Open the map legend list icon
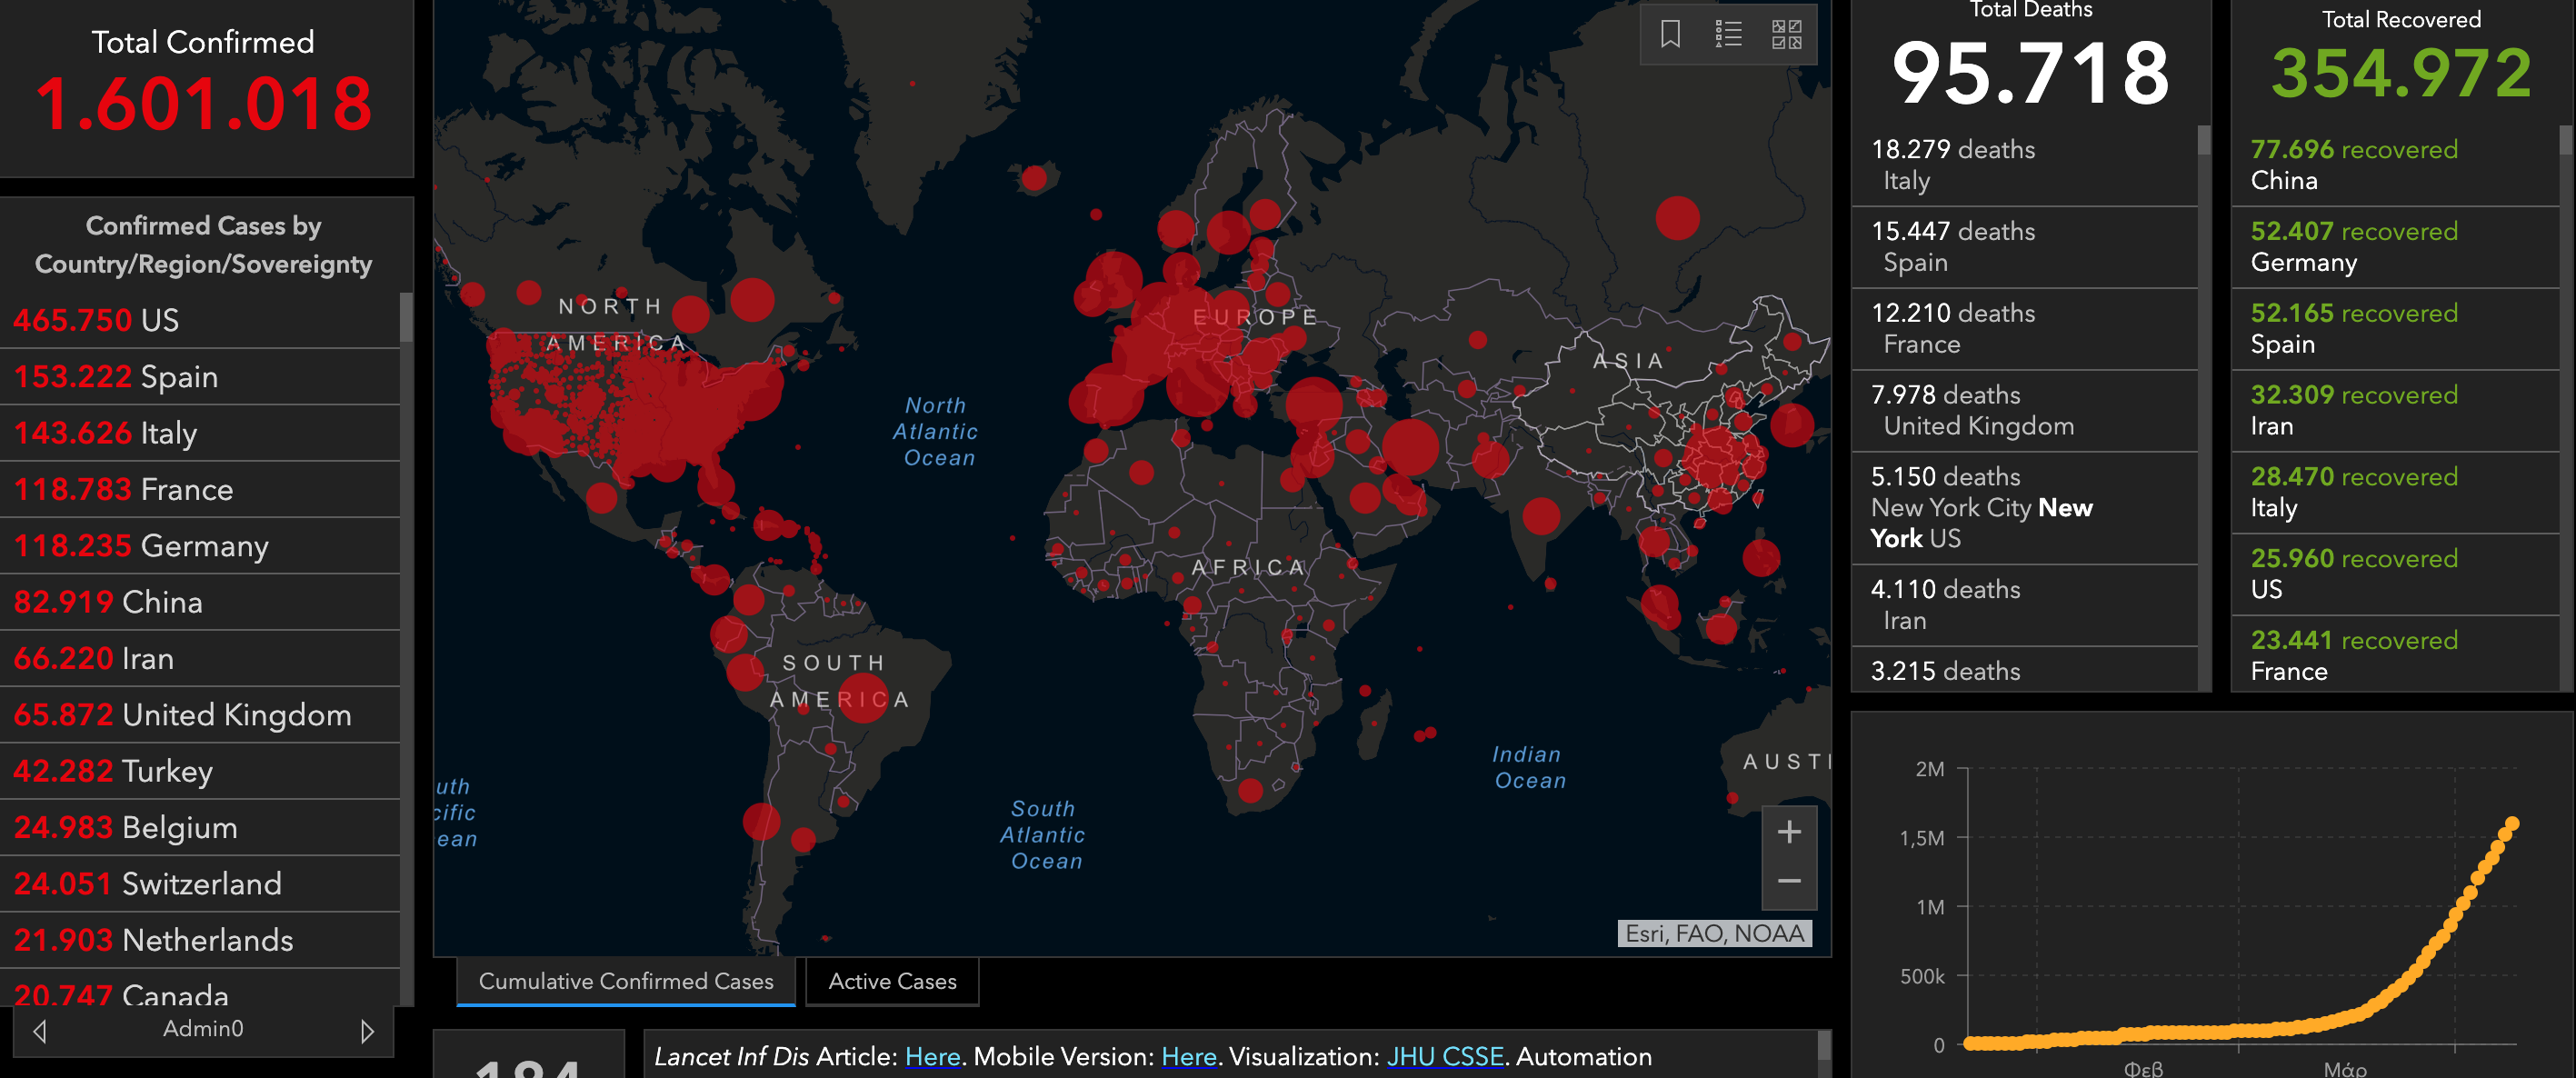This screenshot has height=1078, width=2576. click(x=1728, y=34)
